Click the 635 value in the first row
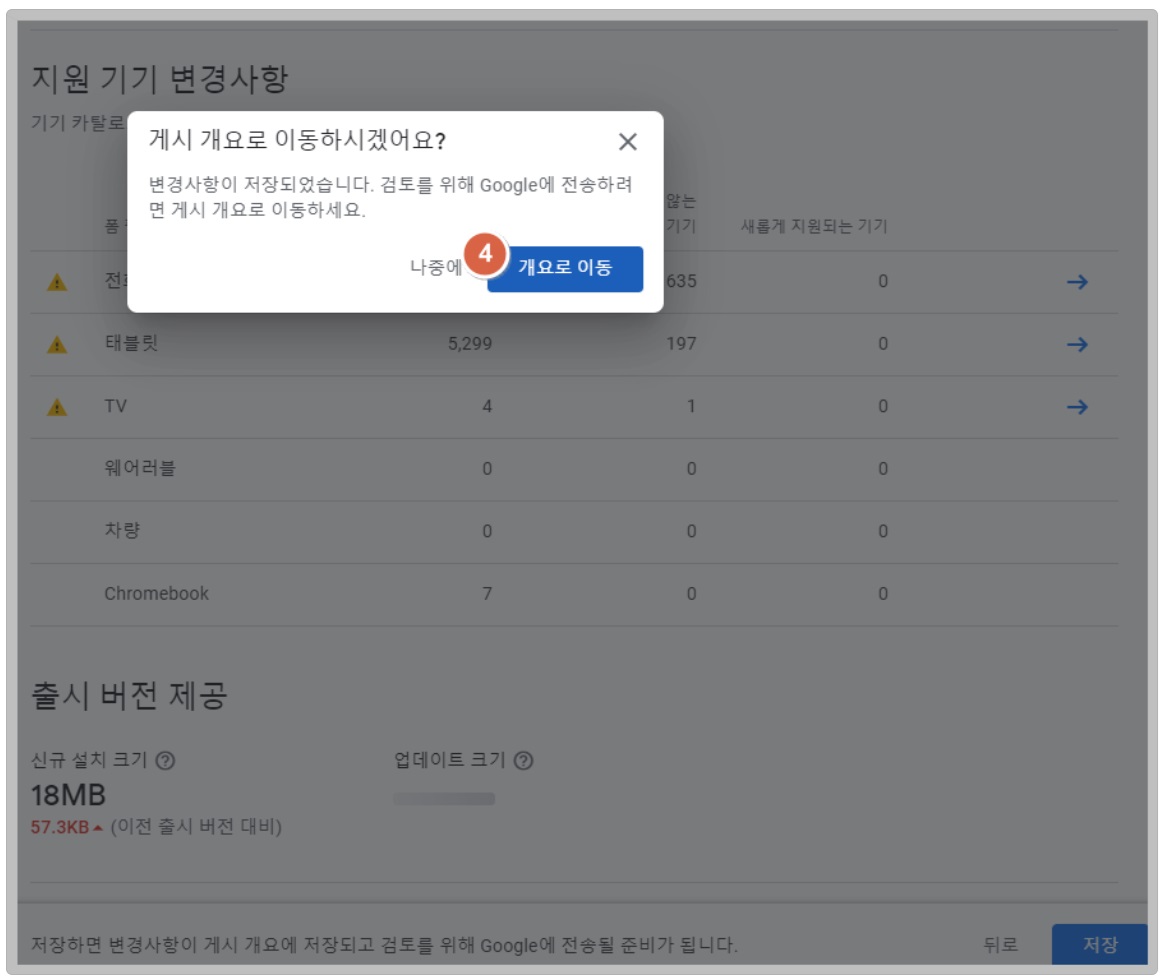This screenshot has width=1168, height=978. (x=681, y=281)
